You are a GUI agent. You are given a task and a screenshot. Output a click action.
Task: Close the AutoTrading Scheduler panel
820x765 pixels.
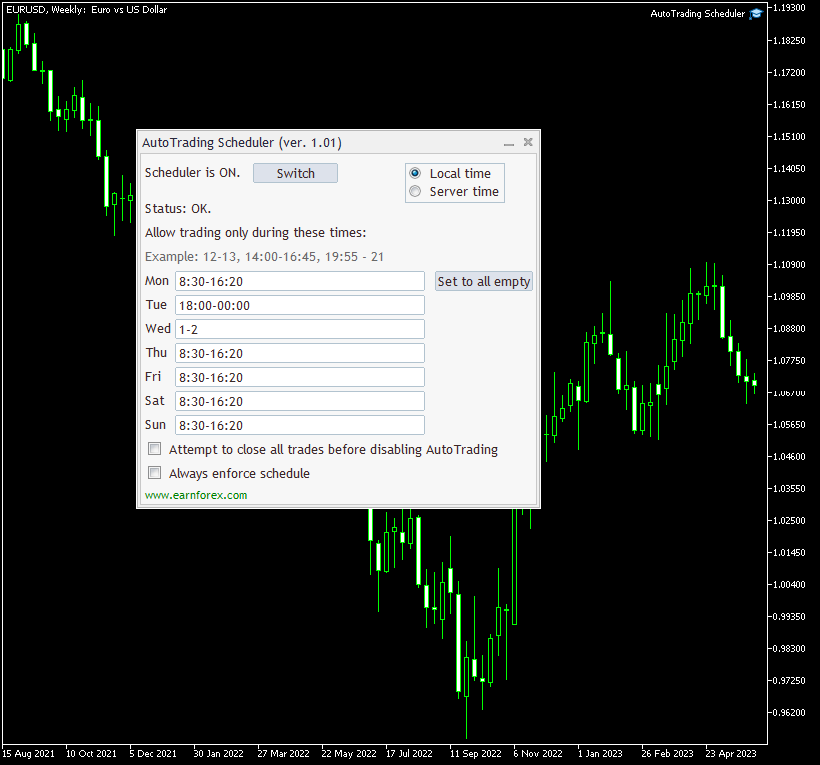(528, 143)
